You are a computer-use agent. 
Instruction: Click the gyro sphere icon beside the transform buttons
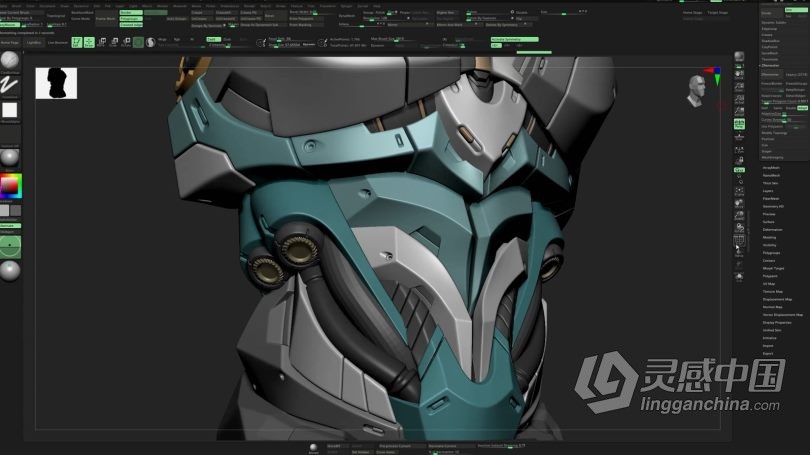coord(150,42)
